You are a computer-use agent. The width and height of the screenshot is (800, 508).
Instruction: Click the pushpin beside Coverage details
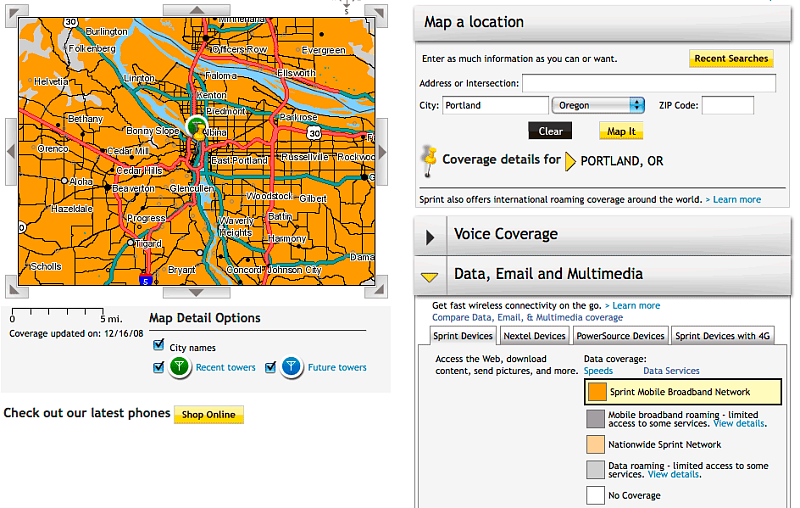430,161
